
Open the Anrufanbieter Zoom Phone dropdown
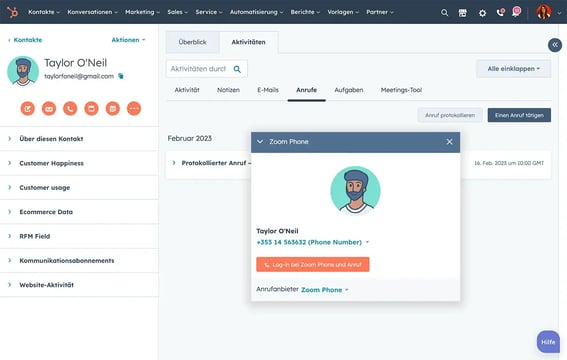[325, 290]
